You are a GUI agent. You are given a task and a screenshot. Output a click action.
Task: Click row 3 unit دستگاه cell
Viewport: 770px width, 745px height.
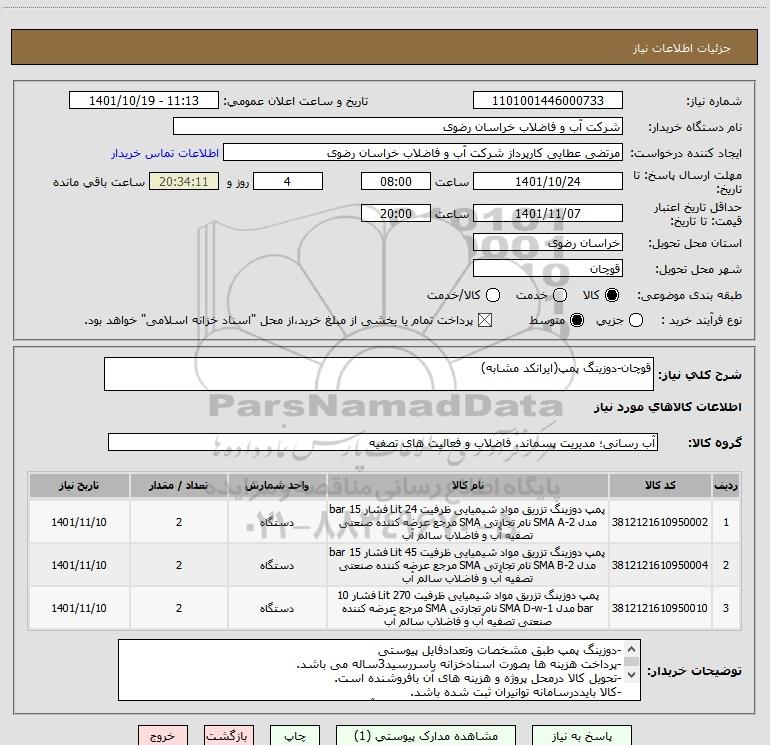[277, 608]
